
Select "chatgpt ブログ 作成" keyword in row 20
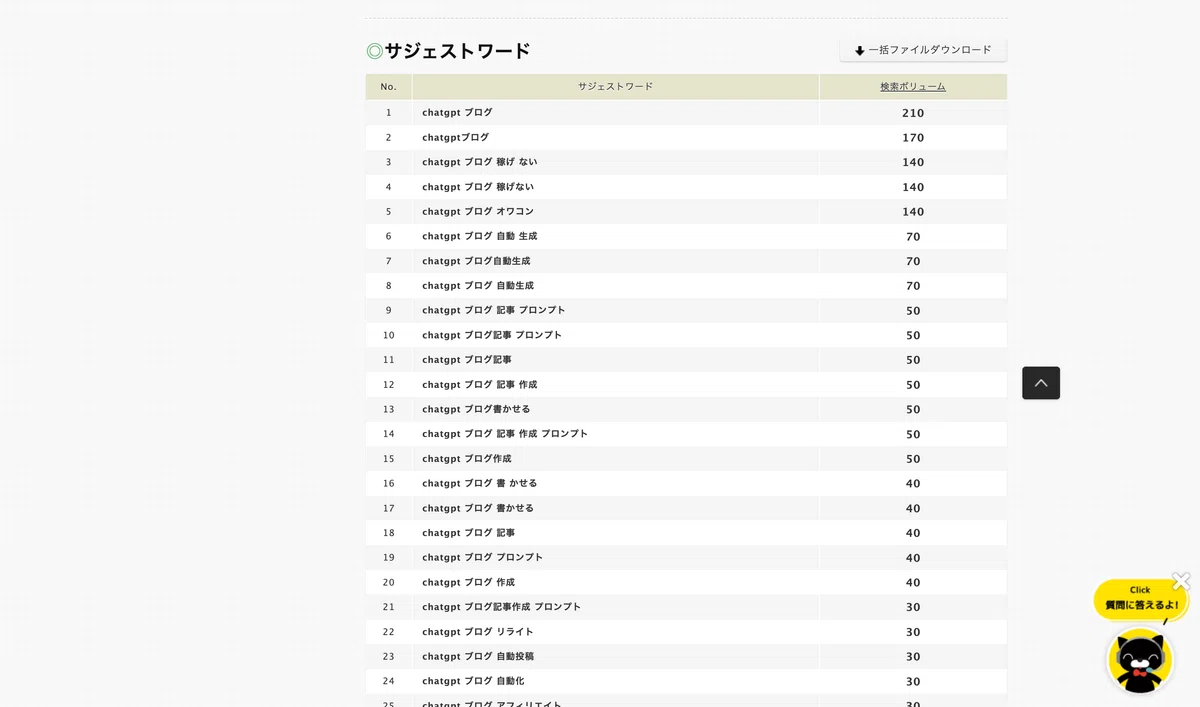pos(468,582)
